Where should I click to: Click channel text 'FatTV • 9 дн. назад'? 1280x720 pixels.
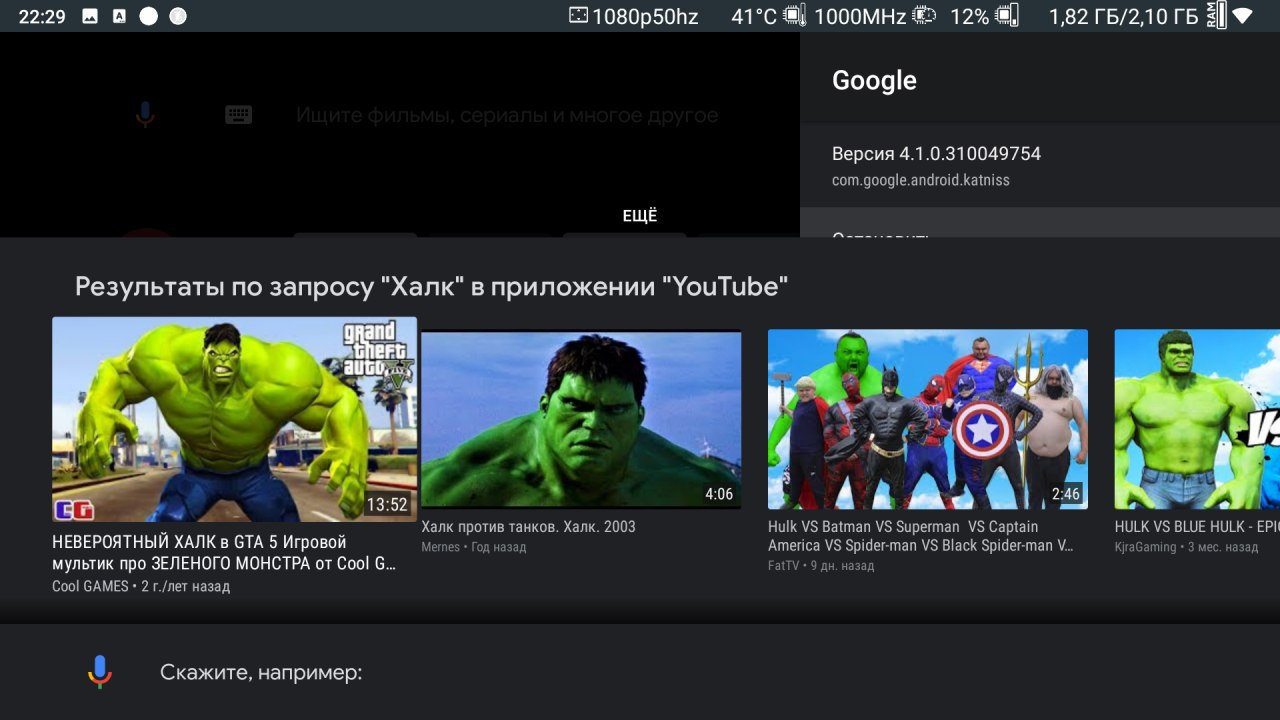point(821,566)
